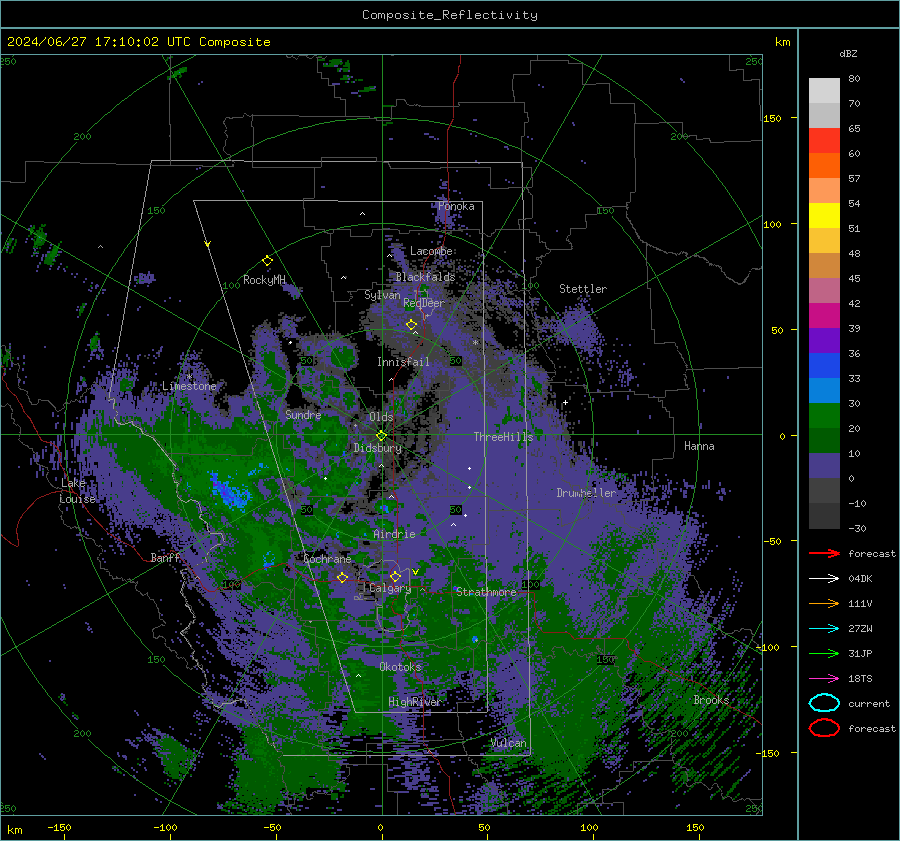Click the blue echo cell southeast of Strathmore

click(x=475, y=639)
